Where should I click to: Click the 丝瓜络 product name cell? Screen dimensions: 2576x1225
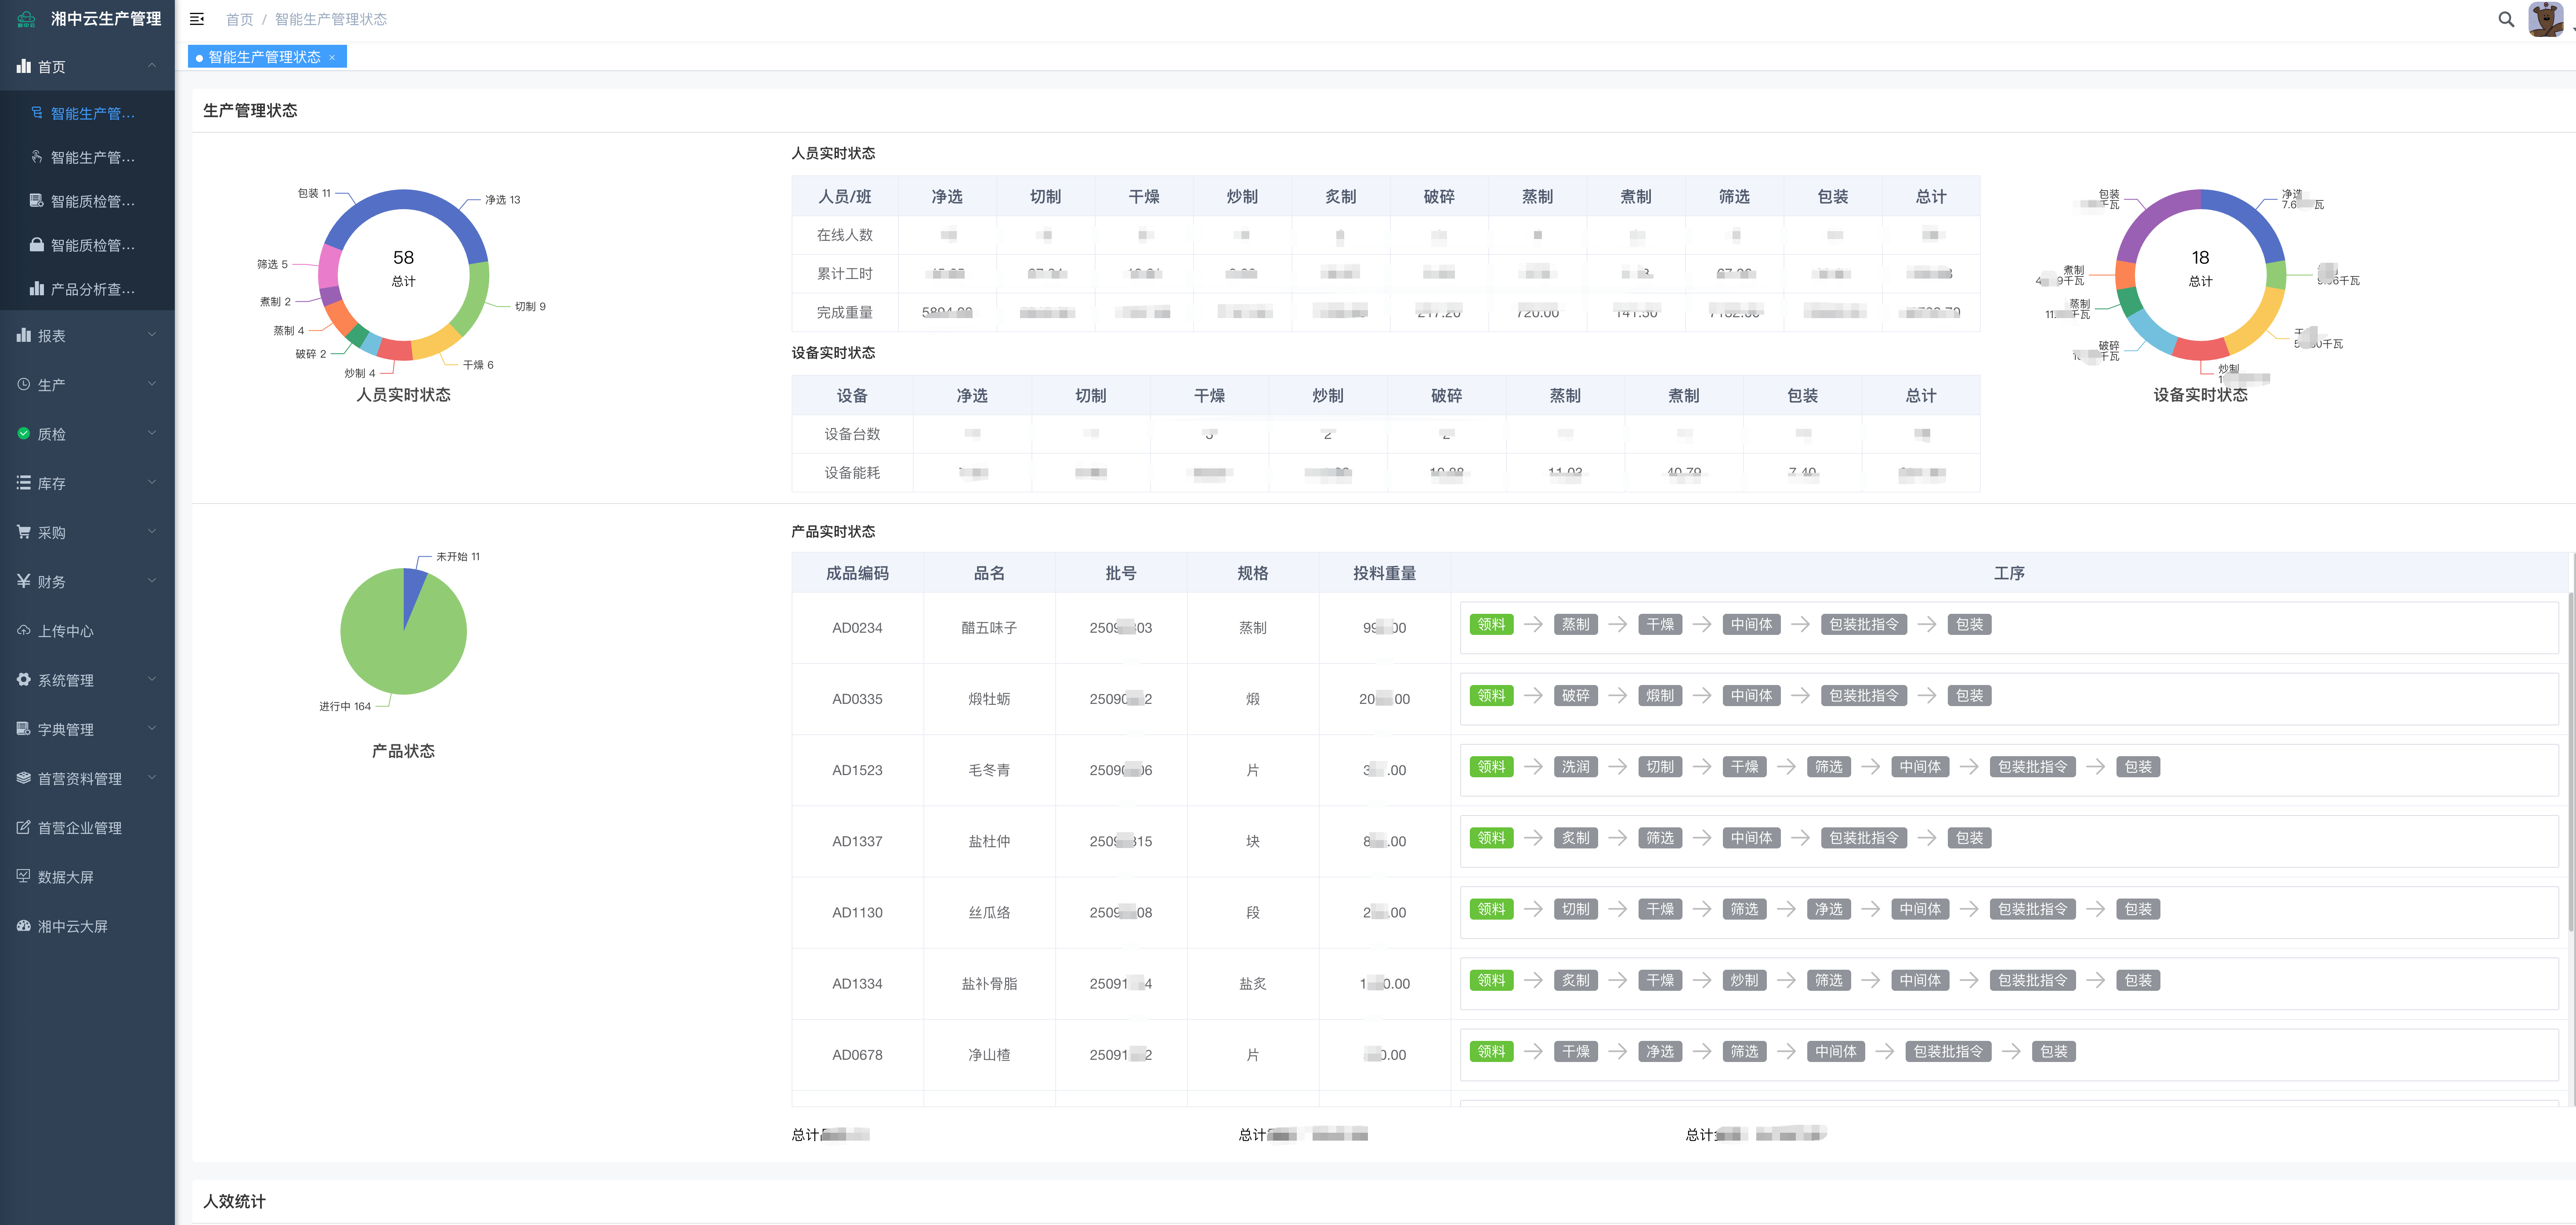[989, 912]
